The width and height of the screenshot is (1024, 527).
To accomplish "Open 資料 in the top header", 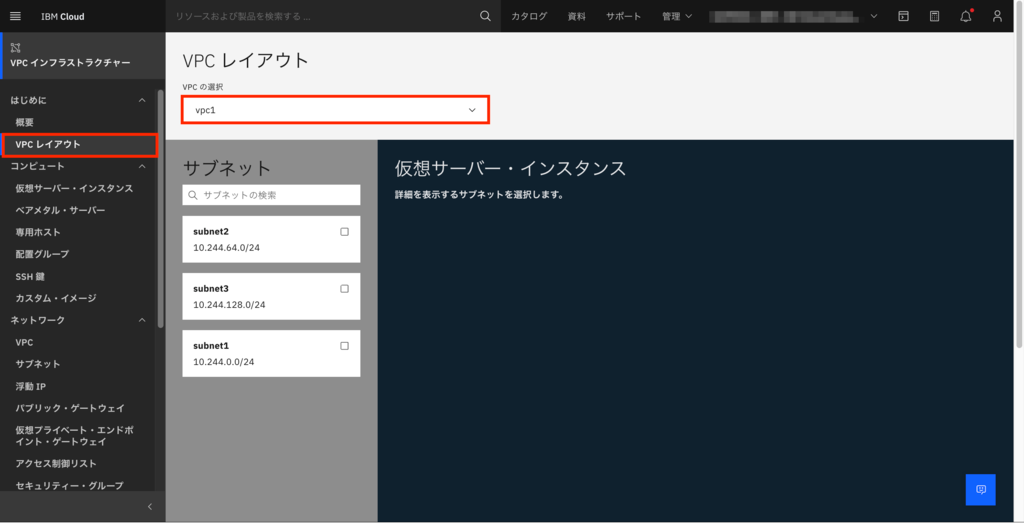I will 577,16.
